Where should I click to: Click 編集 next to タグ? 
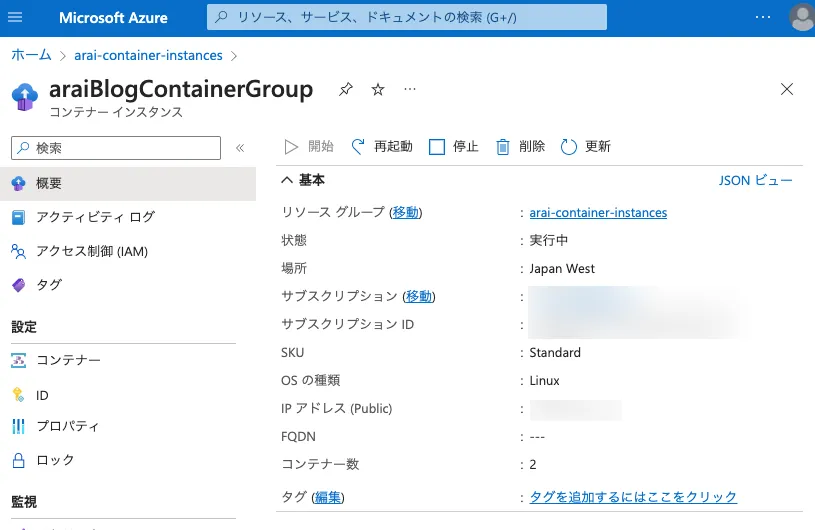pyautogui.click(x=327, y=497)
